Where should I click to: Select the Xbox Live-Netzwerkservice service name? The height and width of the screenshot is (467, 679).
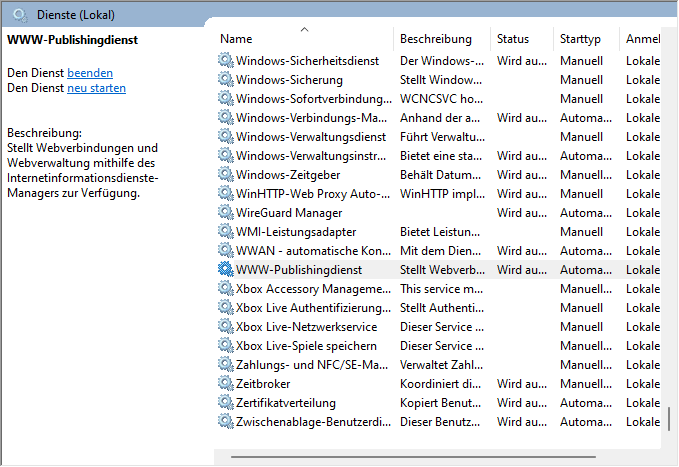tap(307, 327)
